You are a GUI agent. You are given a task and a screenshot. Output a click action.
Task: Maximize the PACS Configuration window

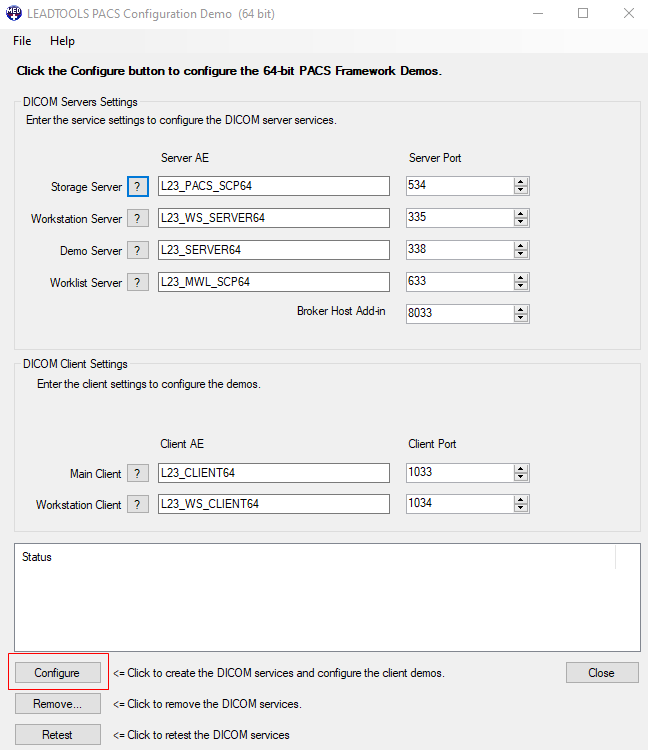coord(583,13)
